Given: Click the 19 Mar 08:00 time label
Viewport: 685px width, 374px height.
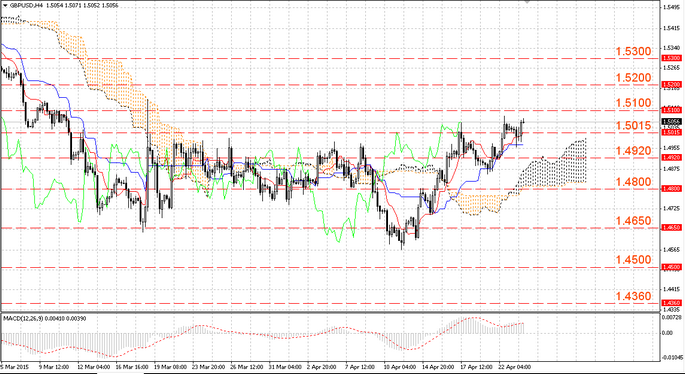Looking at the screenshot, I should [171, 367].
